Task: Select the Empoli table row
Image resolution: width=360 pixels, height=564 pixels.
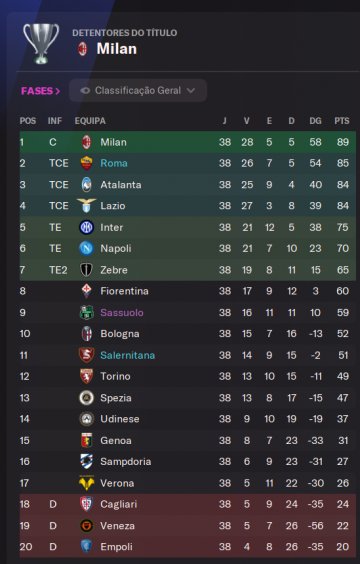Action: [188, 547]
